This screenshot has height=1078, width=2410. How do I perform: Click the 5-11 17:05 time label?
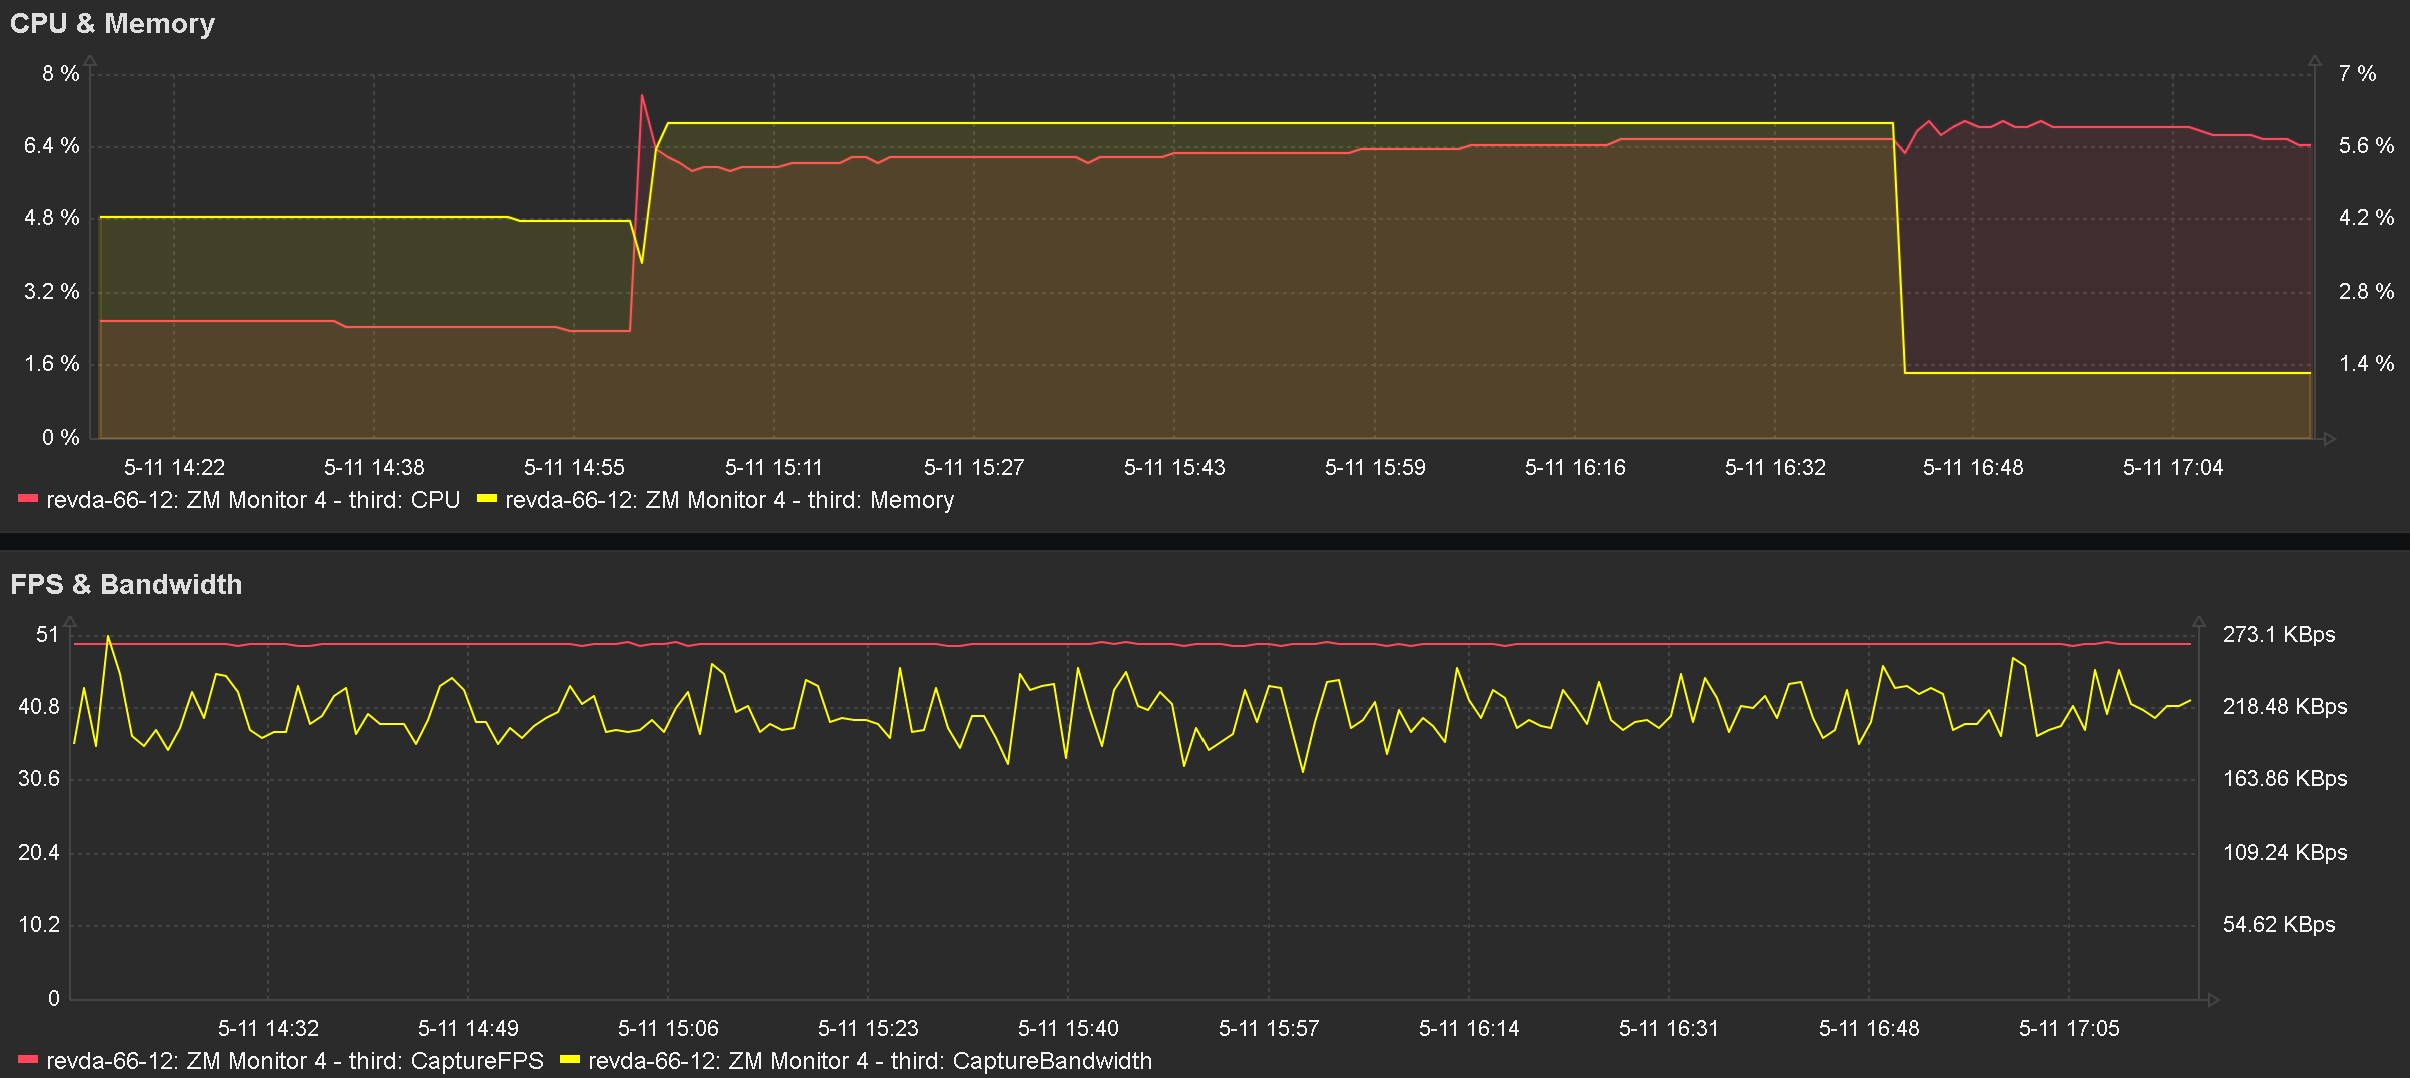pyautogui.click(x=2069, y=1029)
